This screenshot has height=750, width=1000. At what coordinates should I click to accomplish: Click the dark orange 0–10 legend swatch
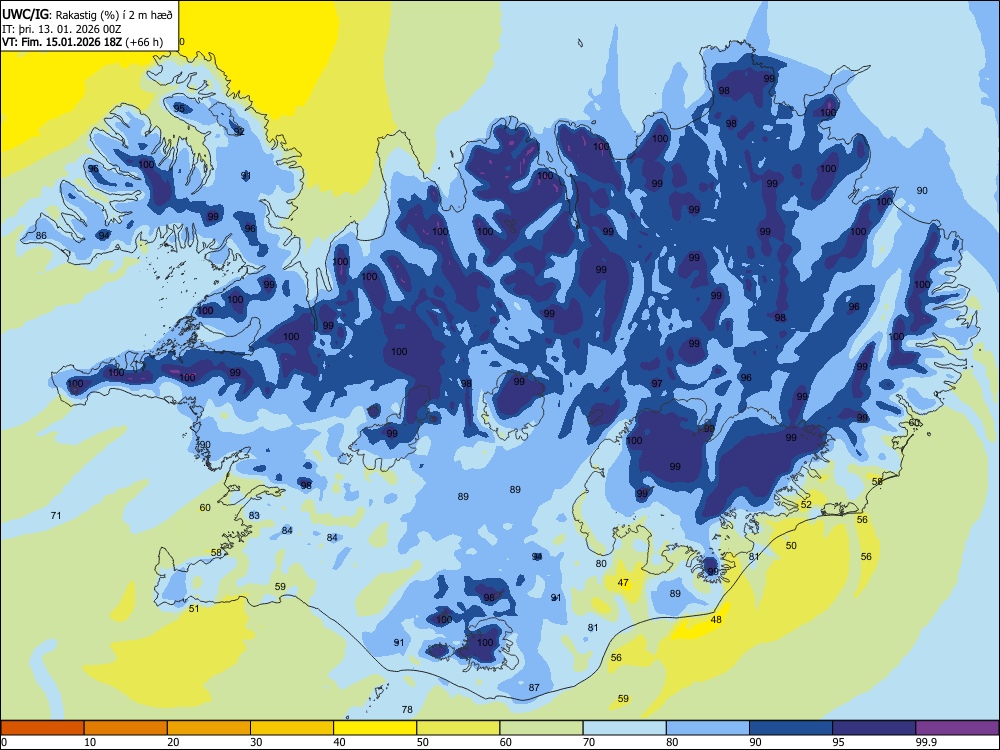43,728
